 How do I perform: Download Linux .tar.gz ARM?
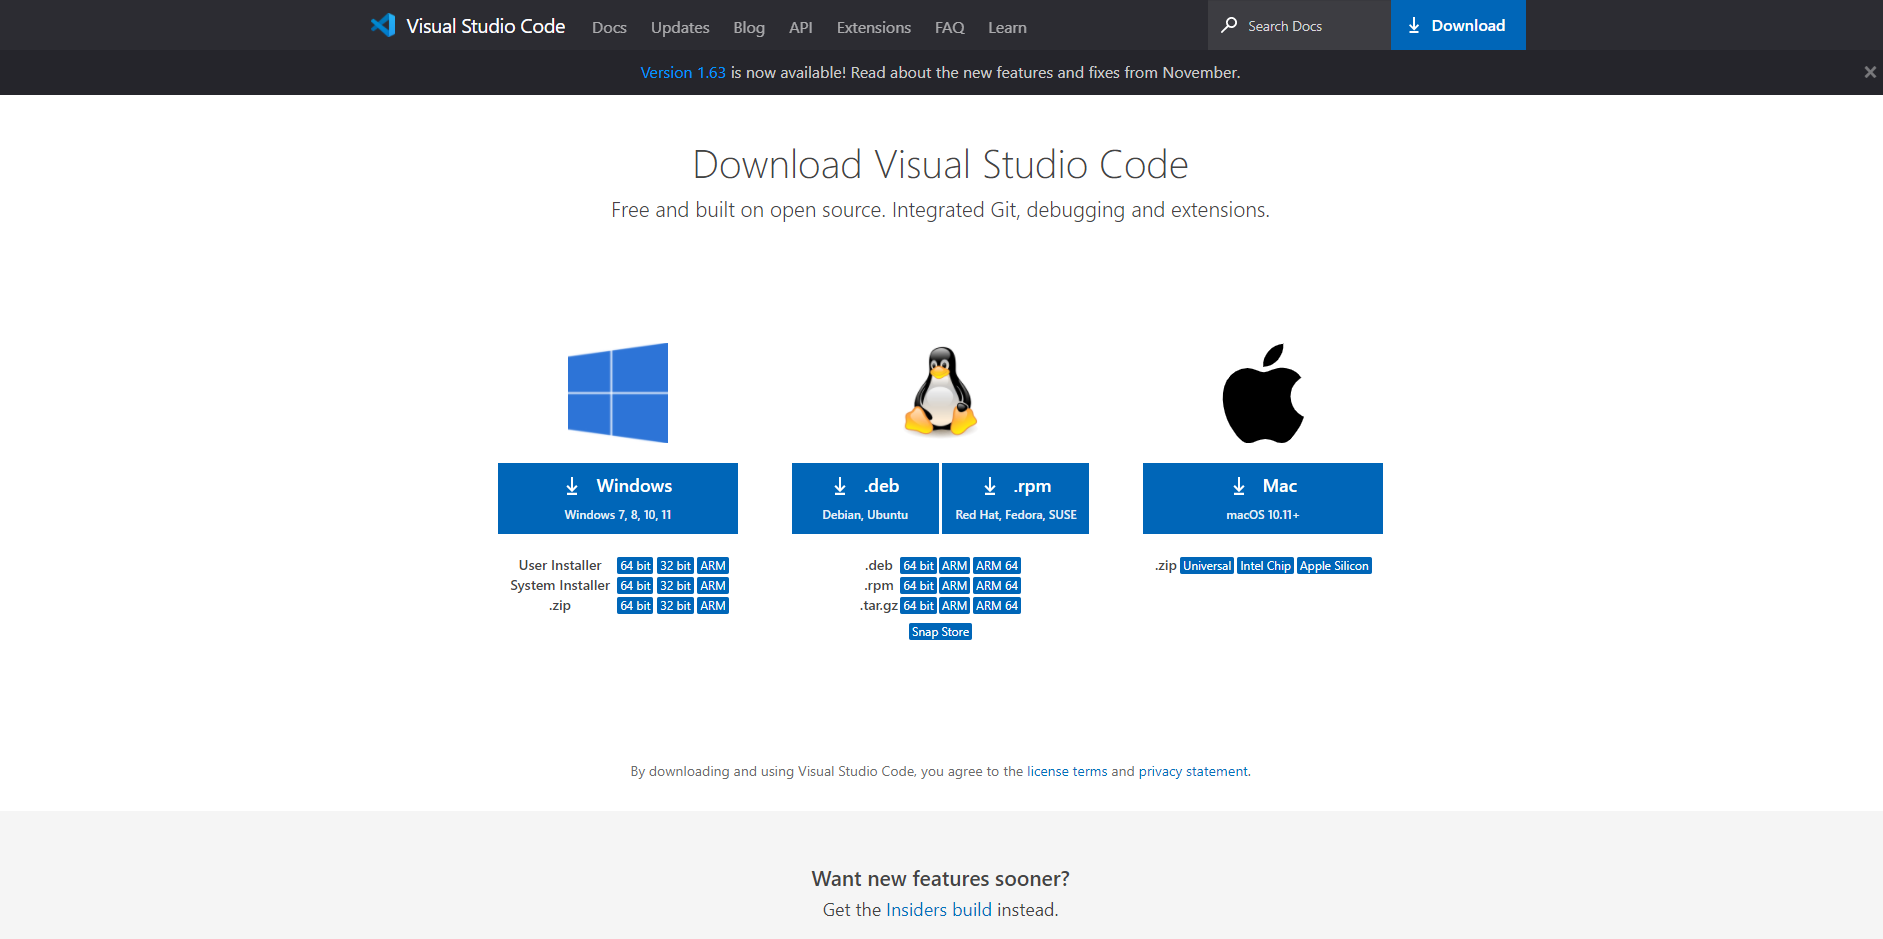pyautogui.click(x=955, y=606)
